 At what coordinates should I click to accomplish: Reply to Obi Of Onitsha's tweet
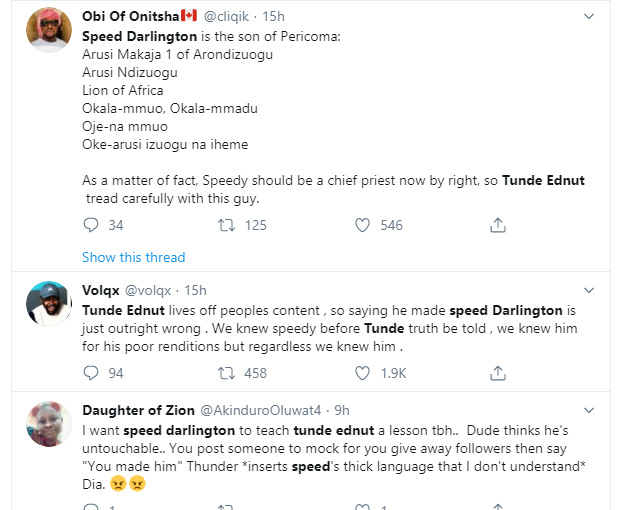click(x=92, y=225)
